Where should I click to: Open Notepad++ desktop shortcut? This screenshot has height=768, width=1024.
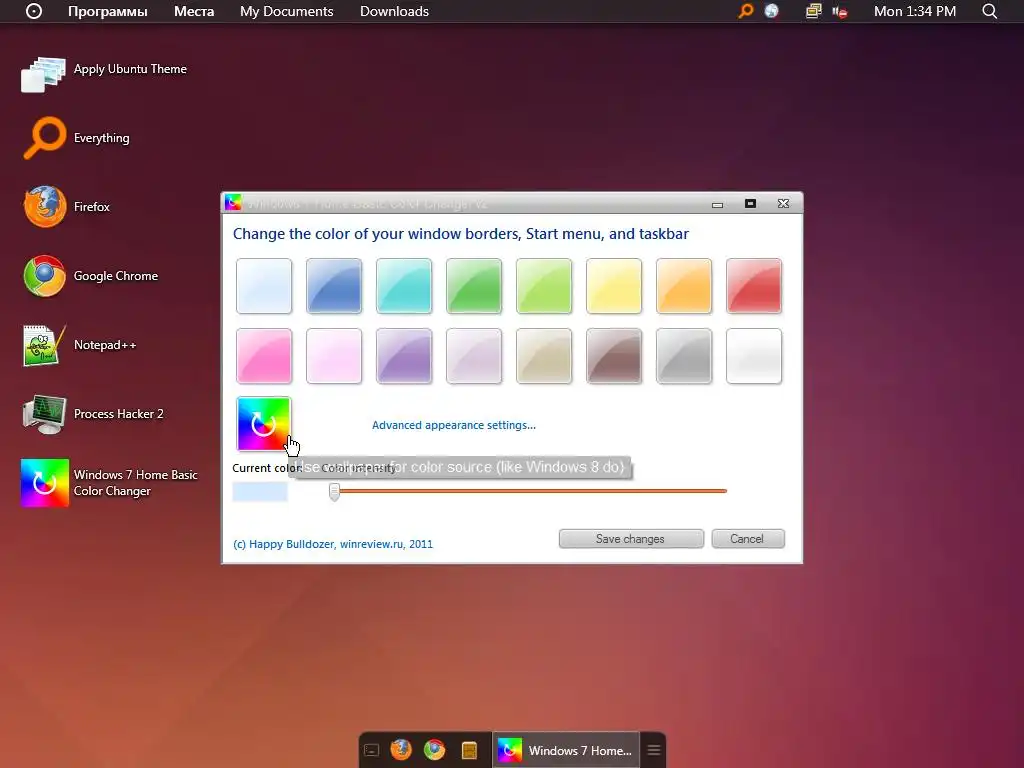point(80,345)
